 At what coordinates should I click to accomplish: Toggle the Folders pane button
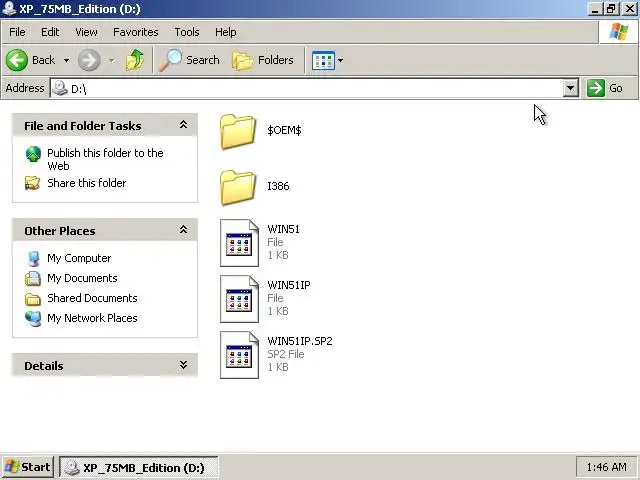(262, 60)
